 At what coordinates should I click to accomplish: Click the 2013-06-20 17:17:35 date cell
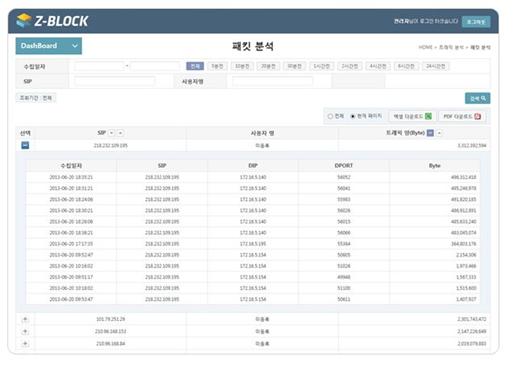[x=71, y=244]
